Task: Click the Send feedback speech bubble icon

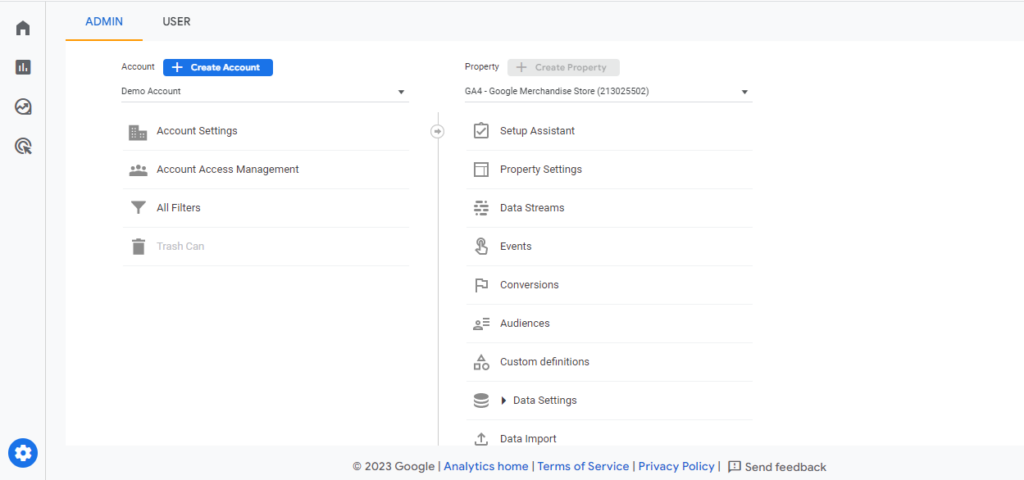Action: coord(734,467)
